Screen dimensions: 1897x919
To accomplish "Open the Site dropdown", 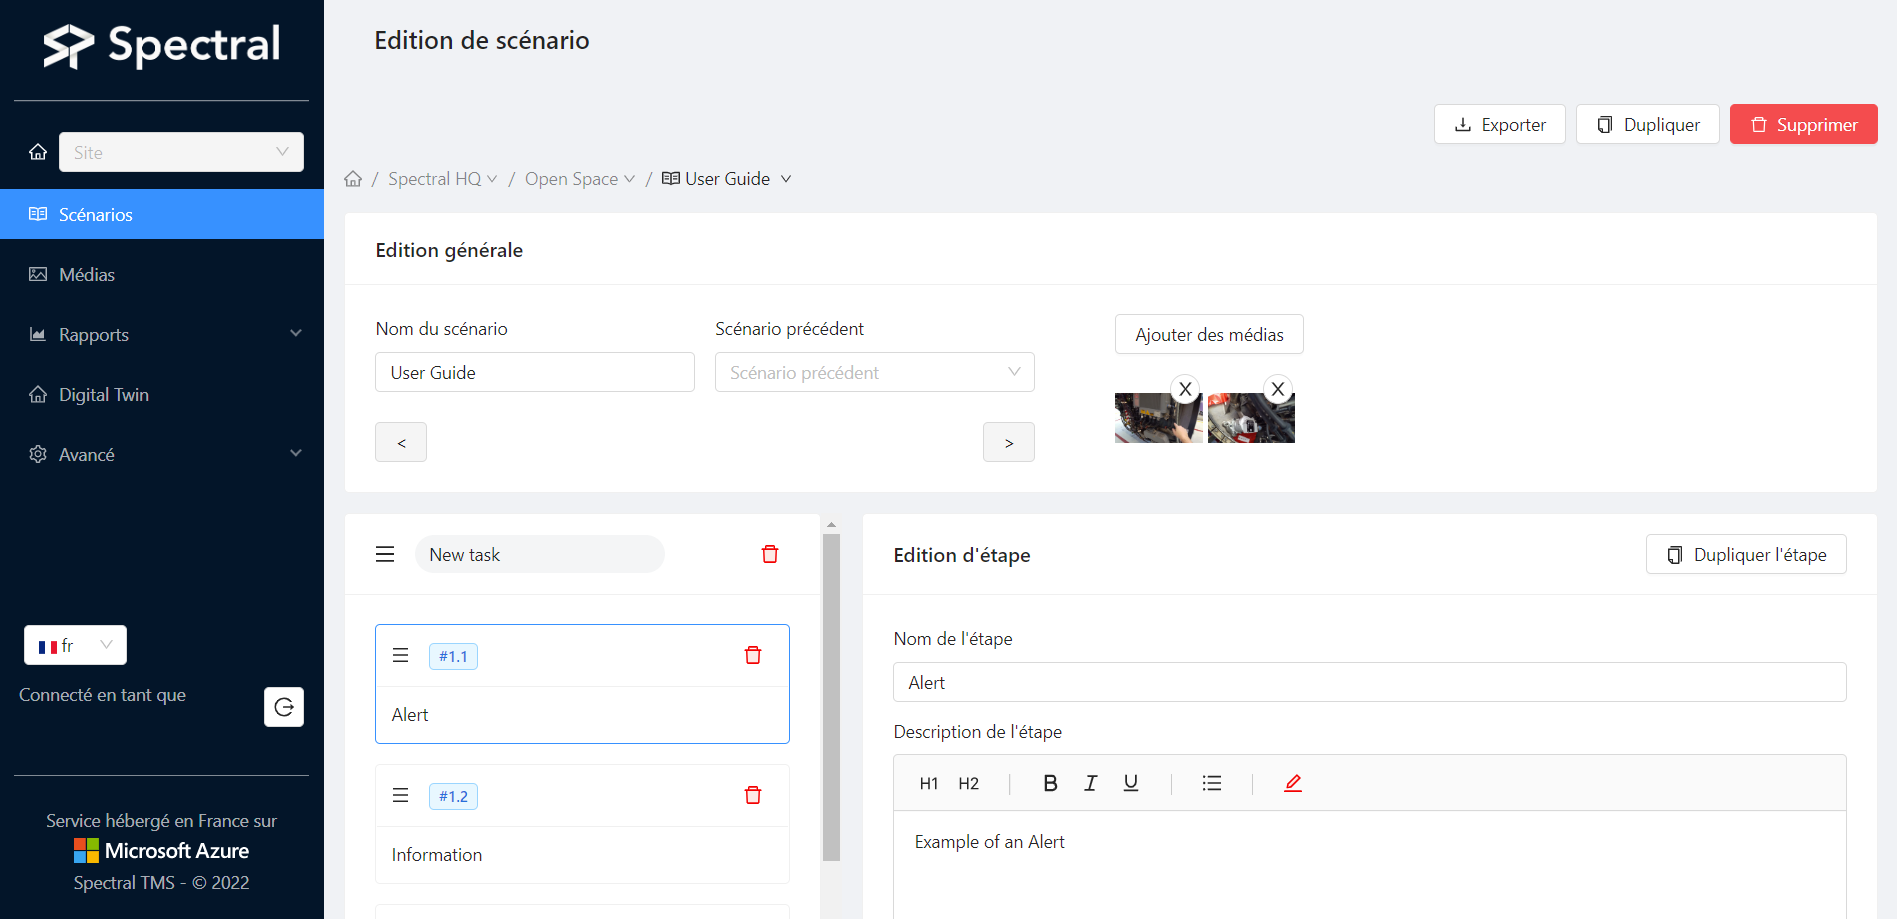I will 181,152.
